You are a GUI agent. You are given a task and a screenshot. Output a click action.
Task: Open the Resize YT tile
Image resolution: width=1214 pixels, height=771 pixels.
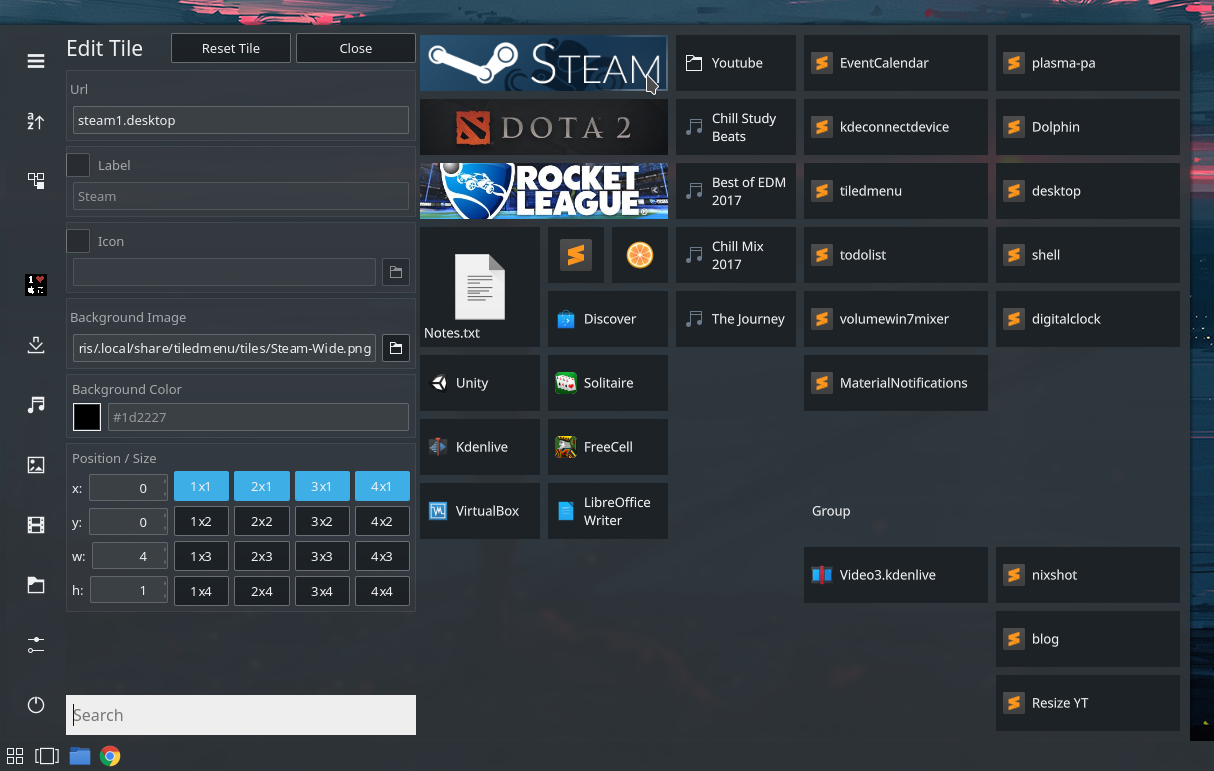[1088, 703]
